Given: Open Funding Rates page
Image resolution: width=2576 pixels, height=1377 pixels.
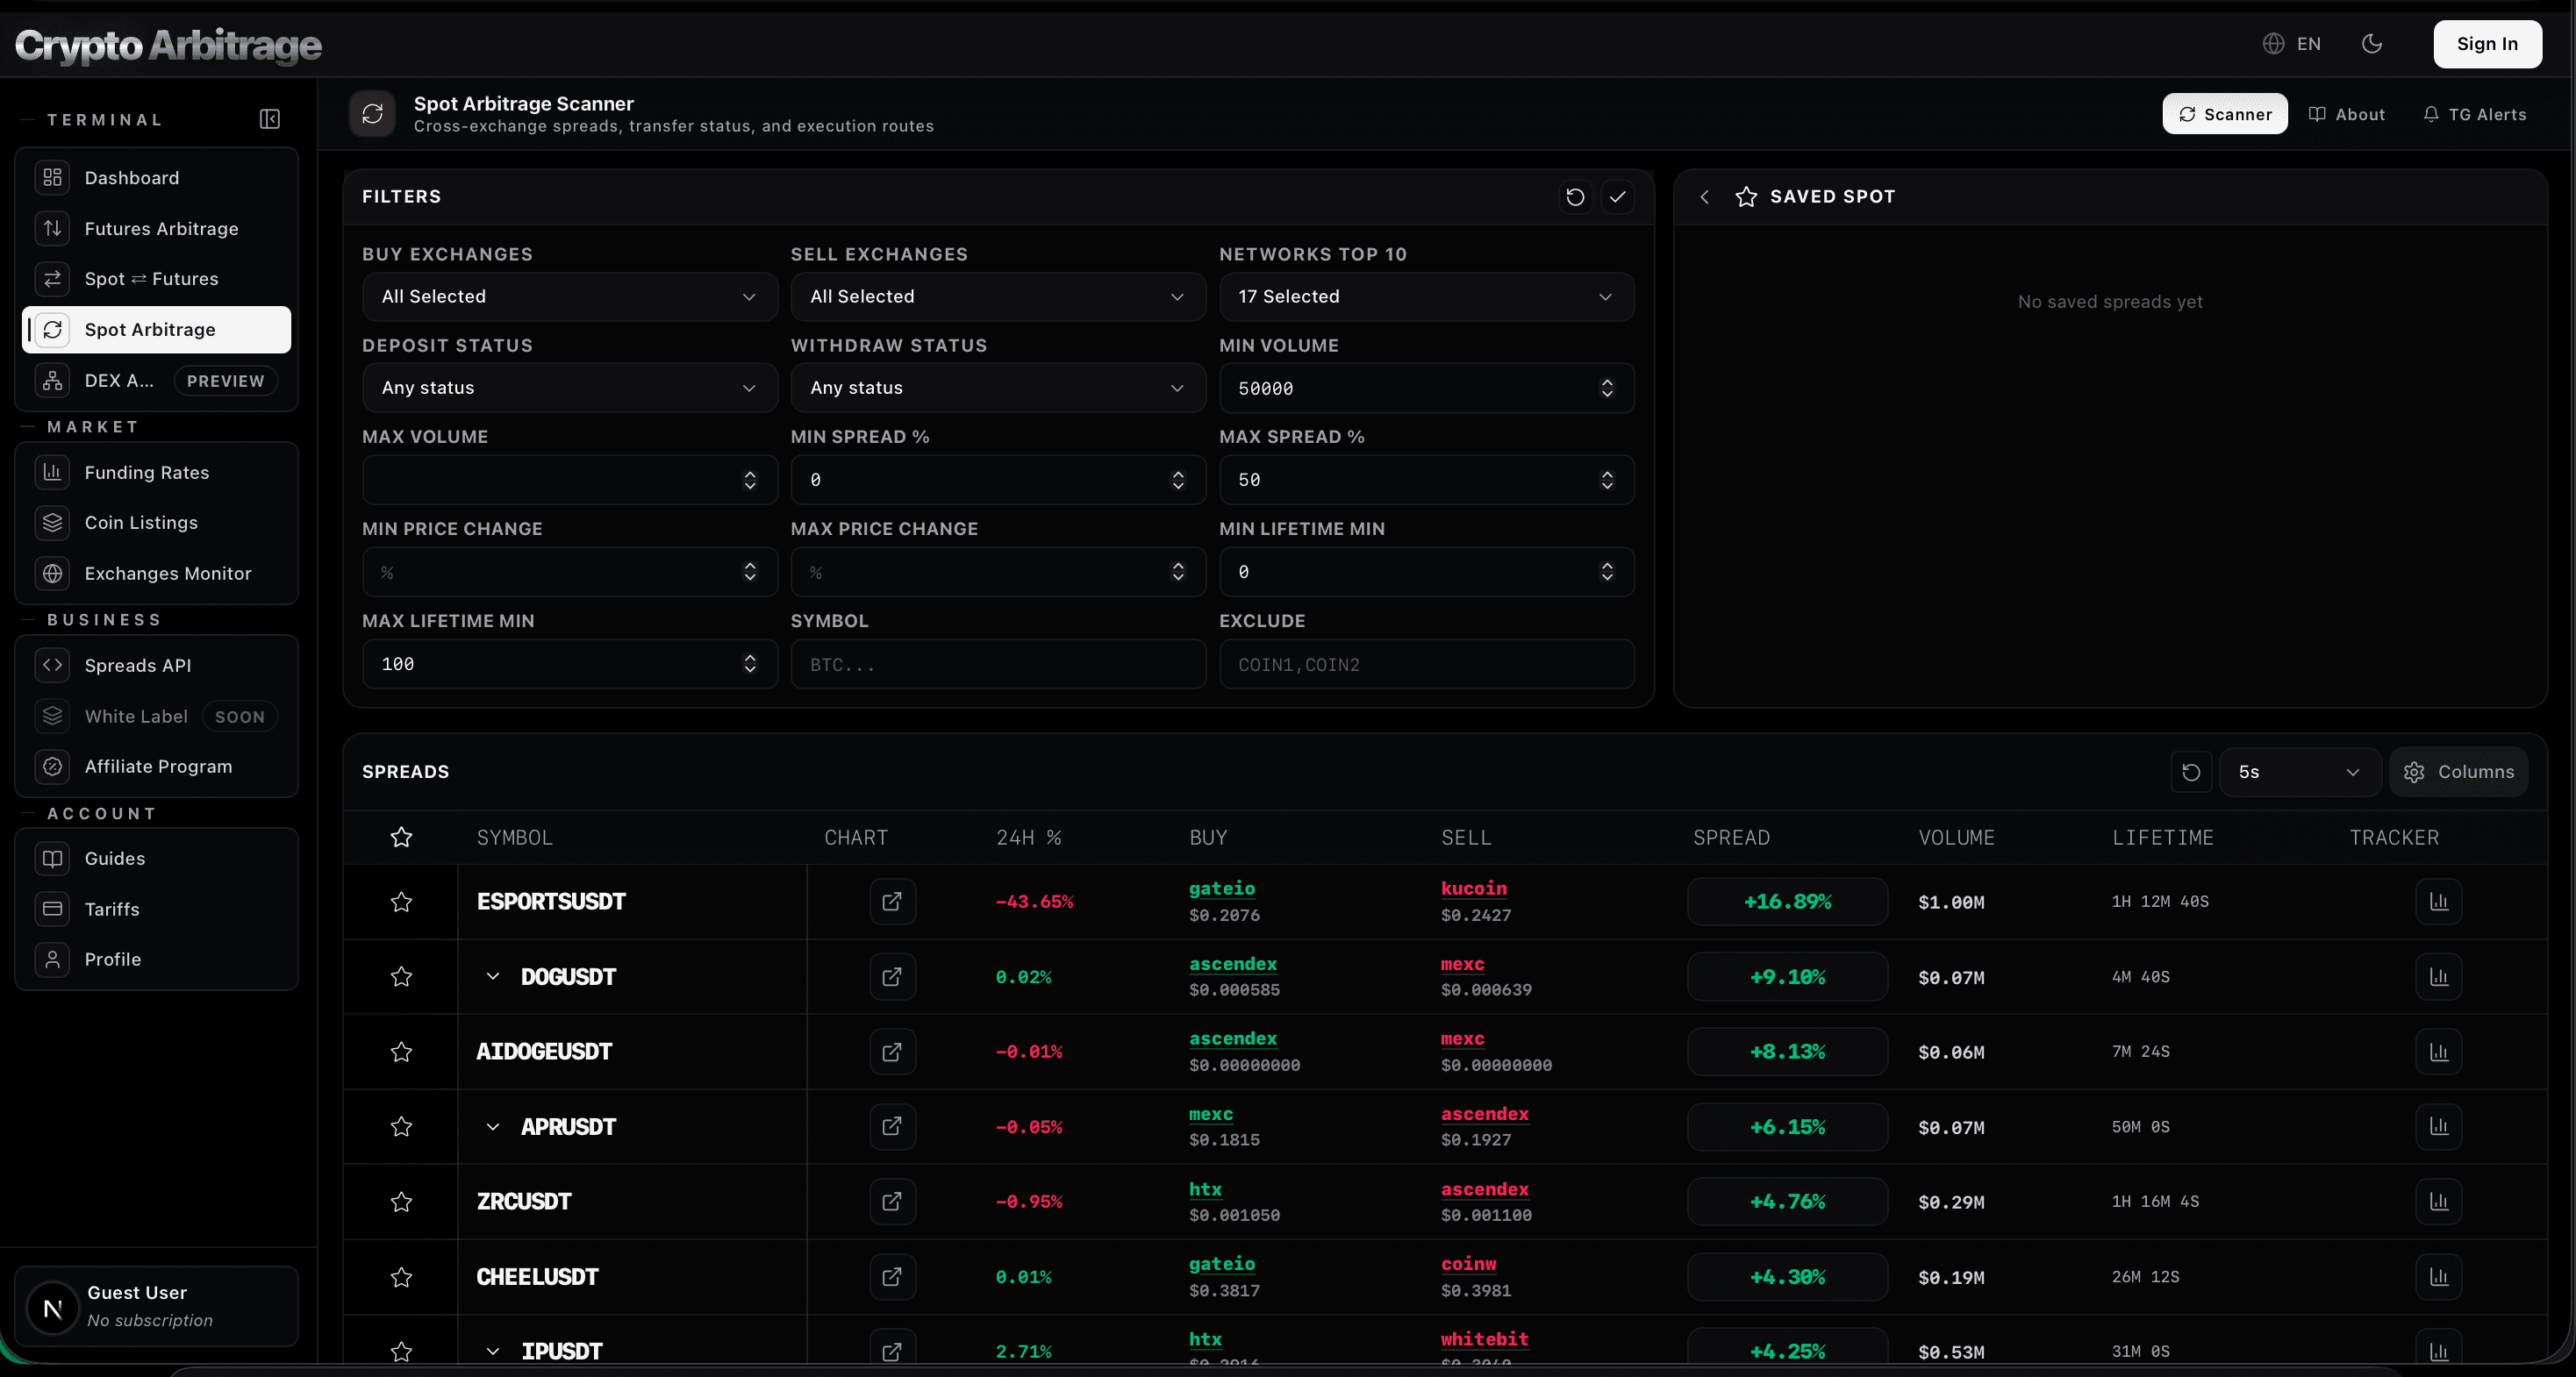Looking at the screenshot, I should pyautogui.click(x=157, y=472).
